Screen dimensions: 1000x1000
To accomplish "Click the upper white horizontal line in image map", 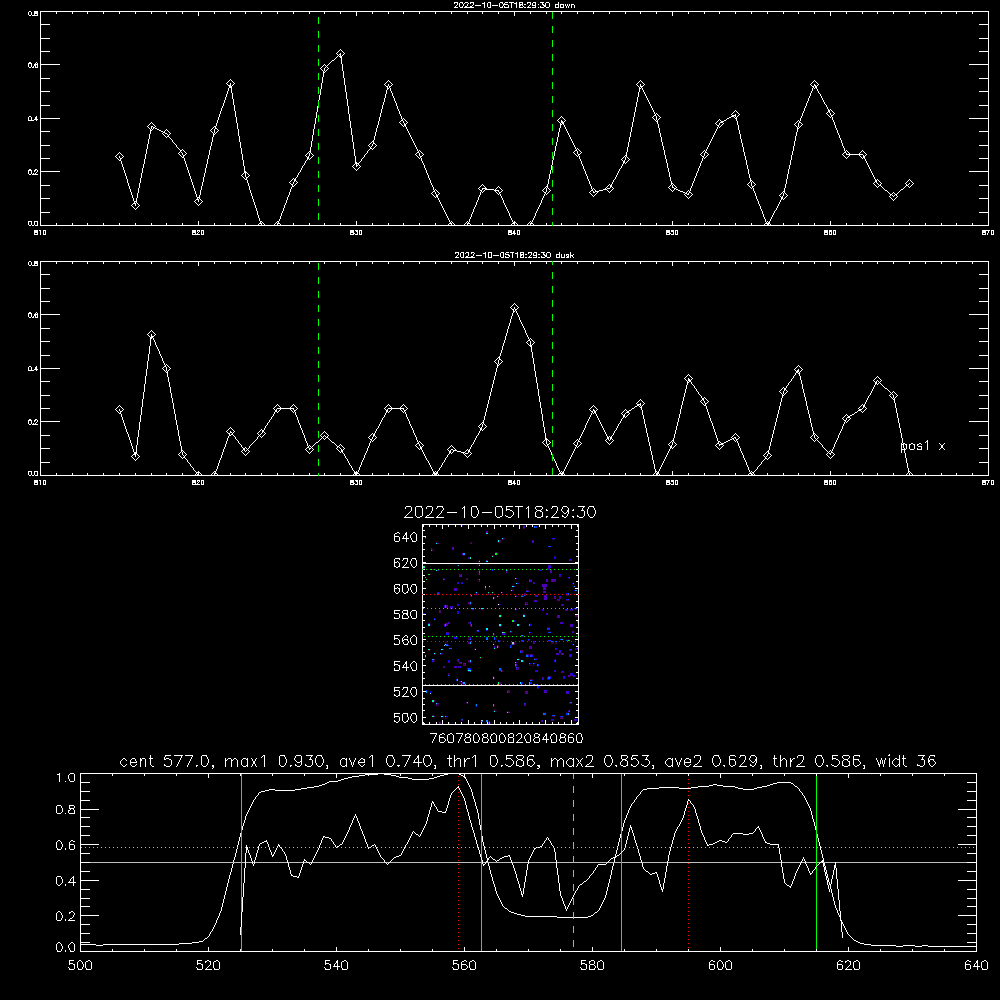I will pos(500,563).
